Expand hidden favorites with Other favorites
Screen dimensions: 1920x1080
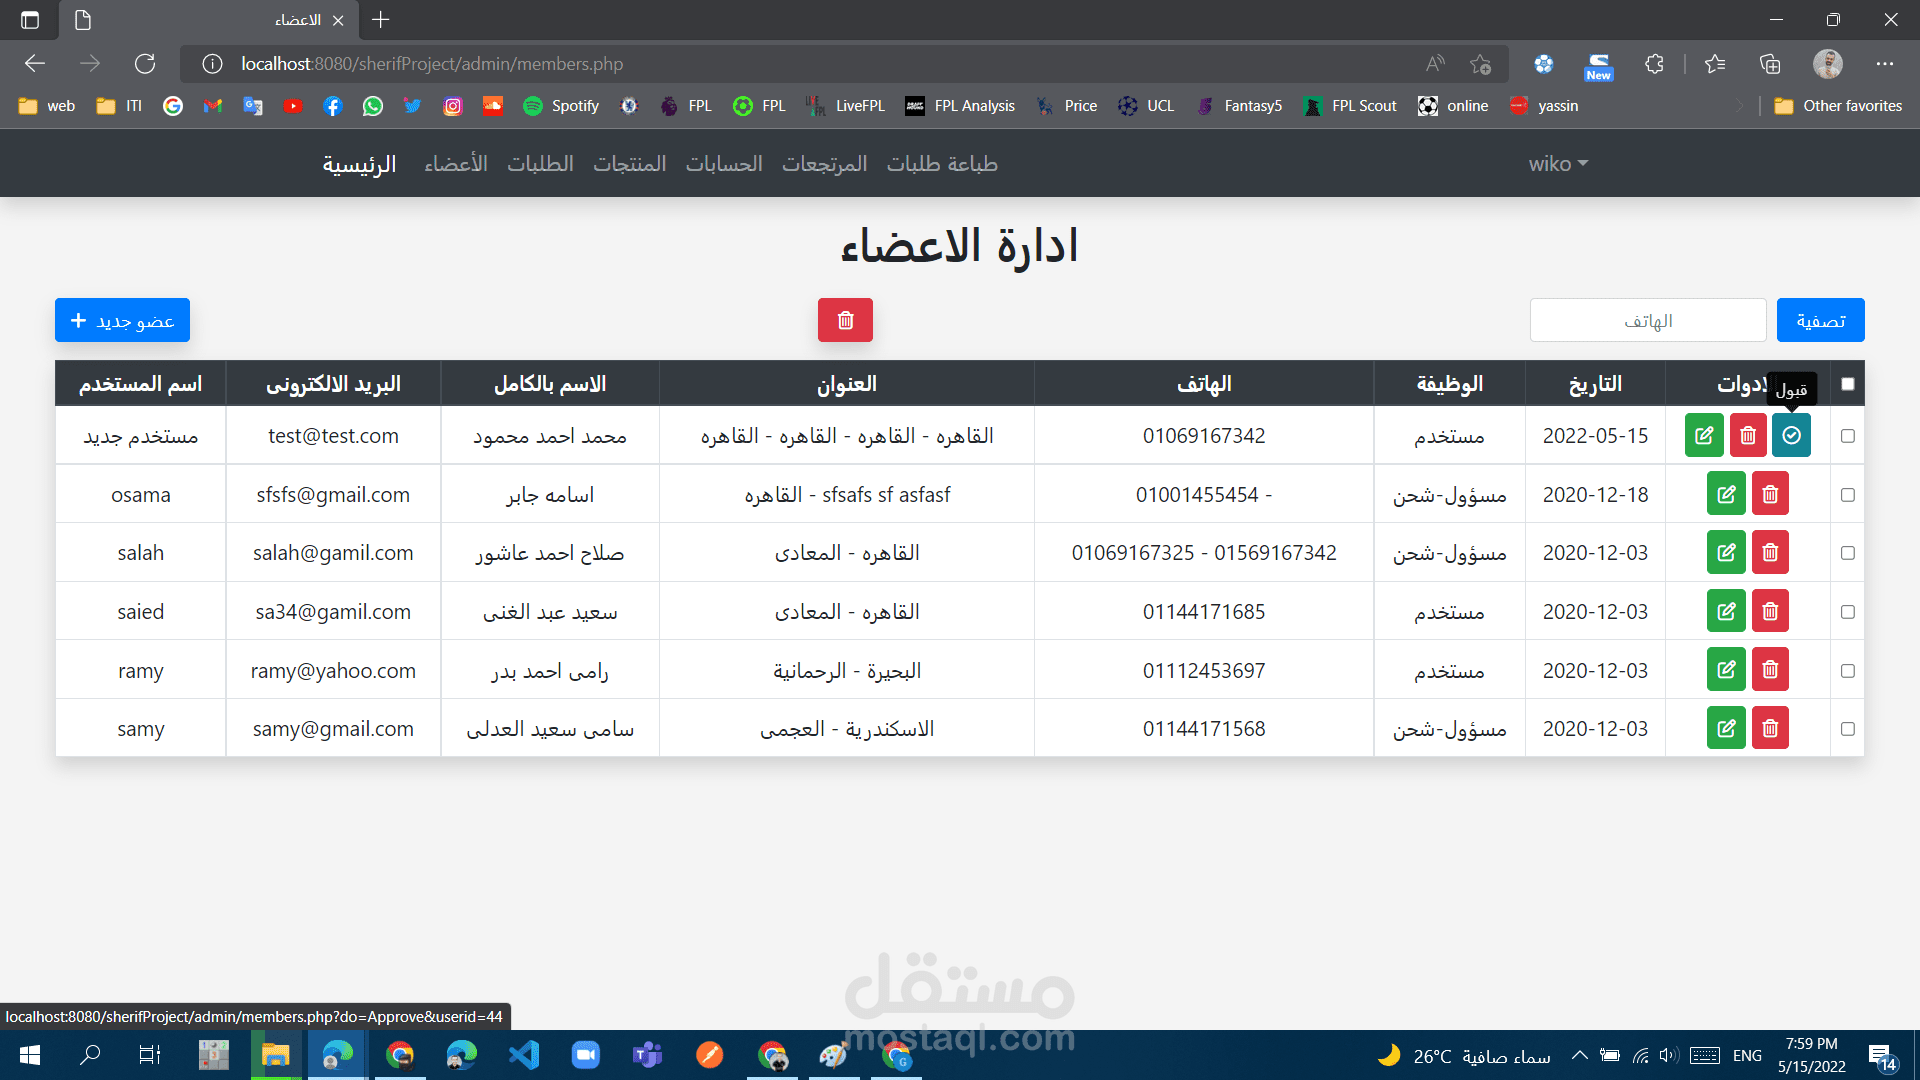[x=1838, y=105]
